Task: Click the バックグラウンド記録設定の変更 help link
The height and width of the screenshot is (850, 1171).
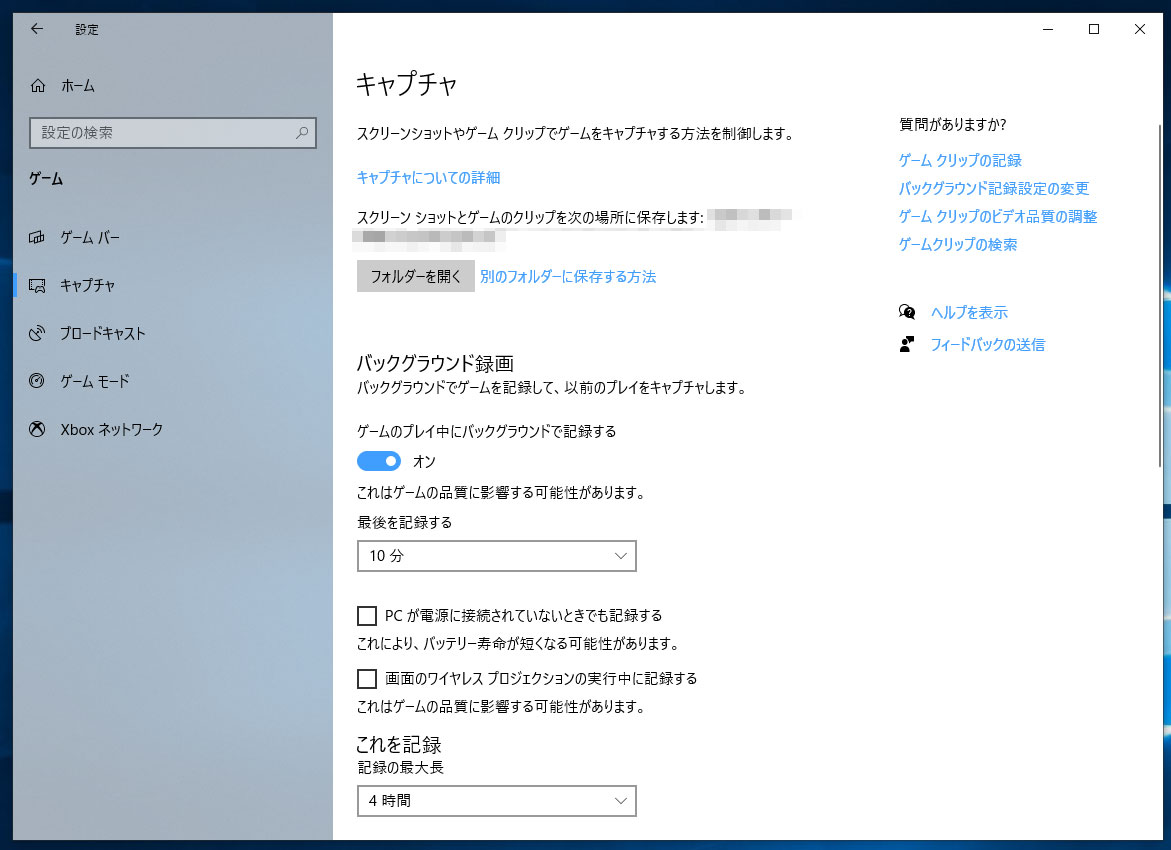Action: 994,188
